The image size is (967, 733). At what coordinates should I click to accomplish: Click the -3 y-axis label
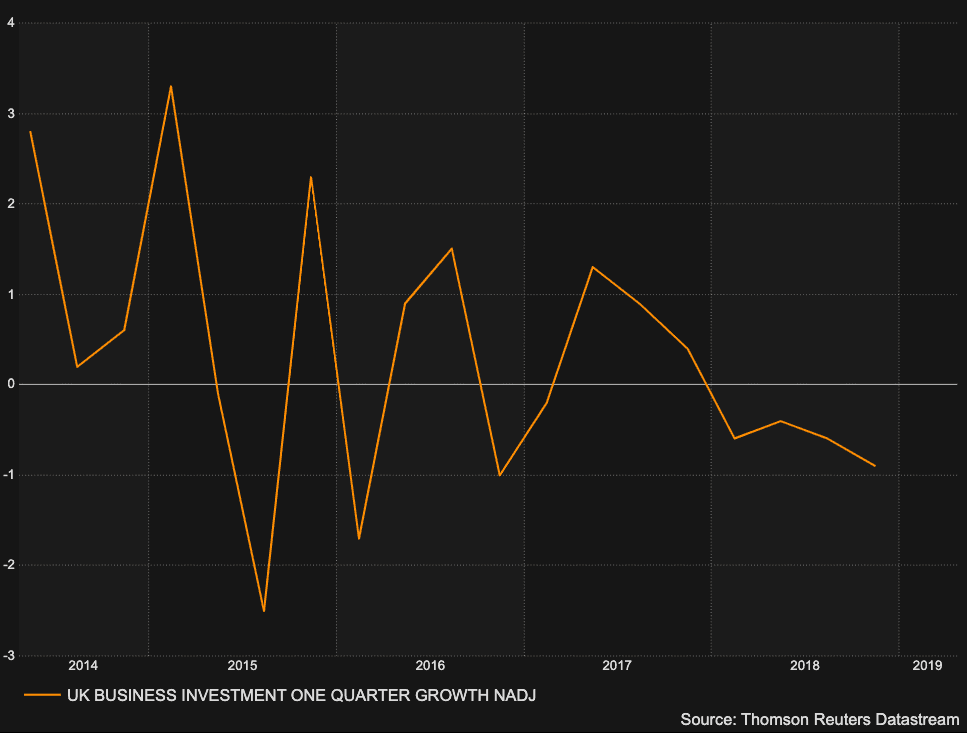(8, 656)
